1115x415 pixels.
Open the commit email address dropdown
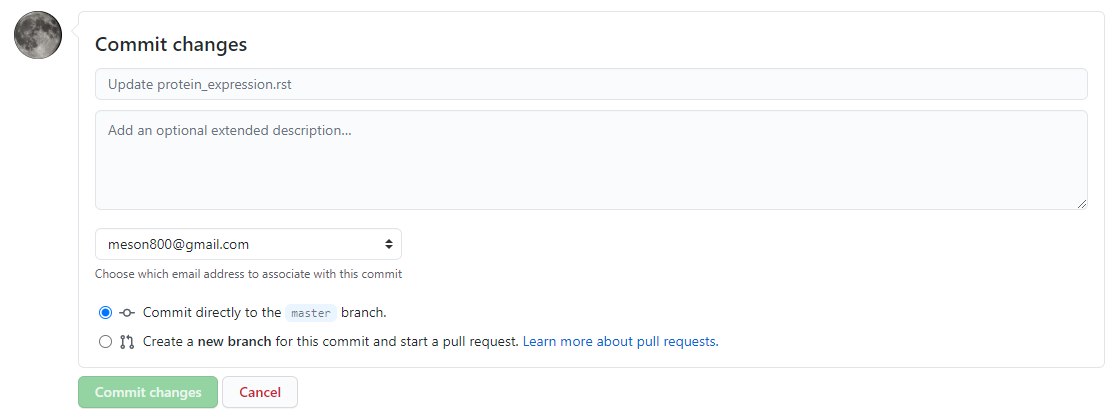[248, 244]
